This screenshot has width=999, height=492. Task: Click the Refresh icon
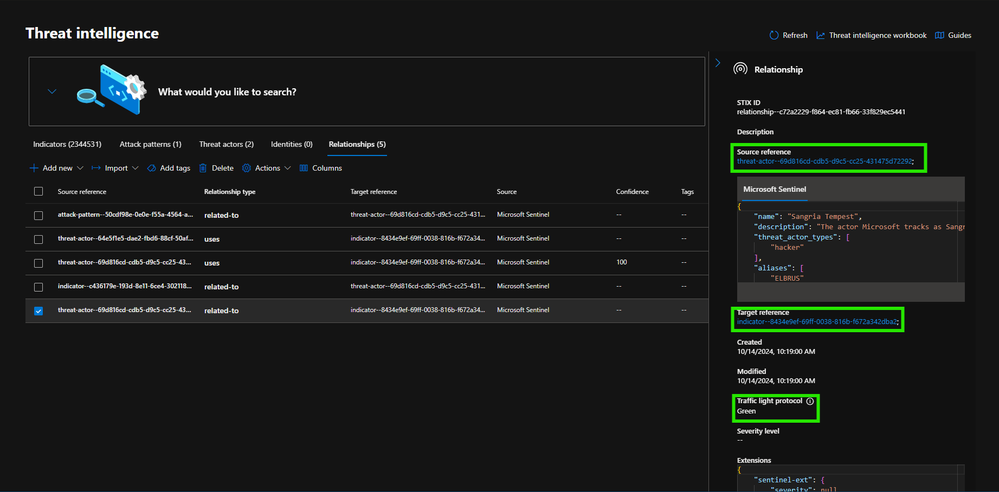(773, 36)
